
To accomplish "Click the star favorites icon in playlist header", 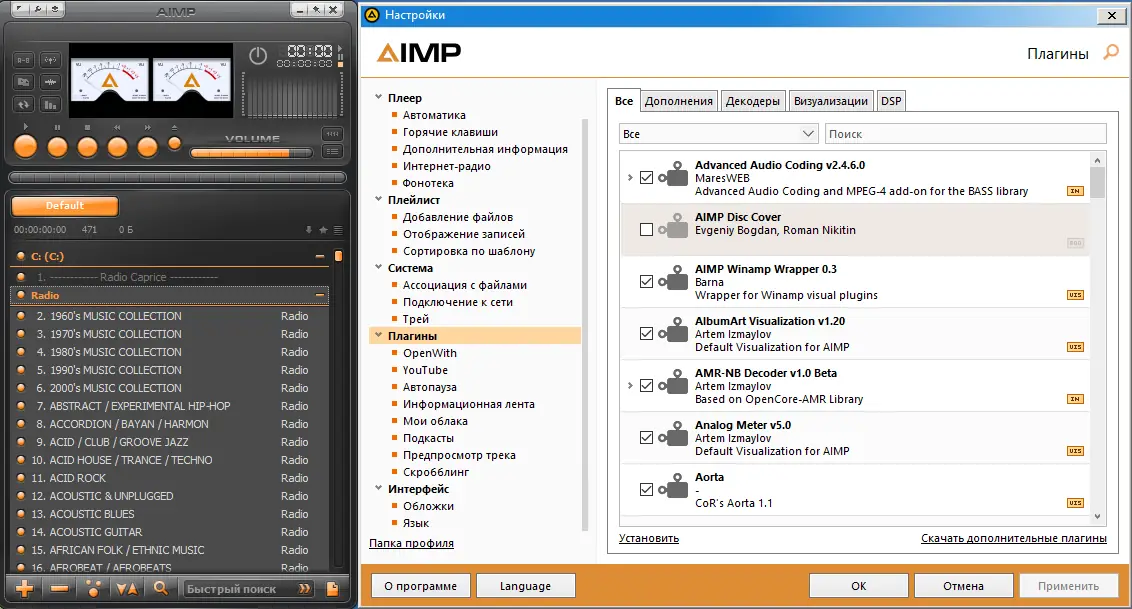I will tap(323, 229).
